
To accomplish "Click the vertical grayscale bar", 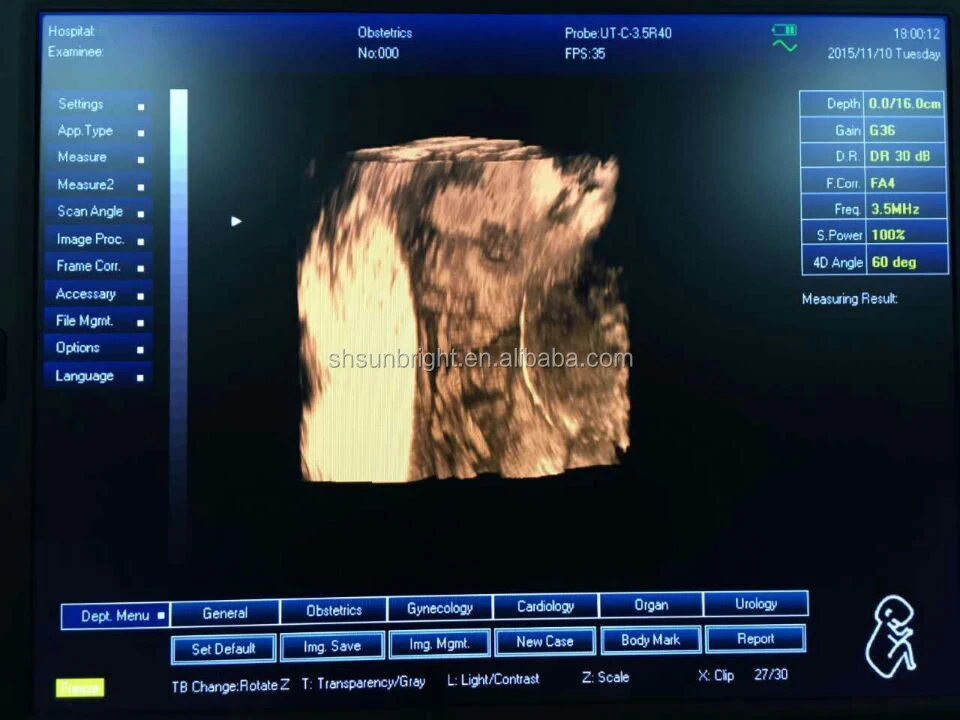I will click(x=178, y=324).
